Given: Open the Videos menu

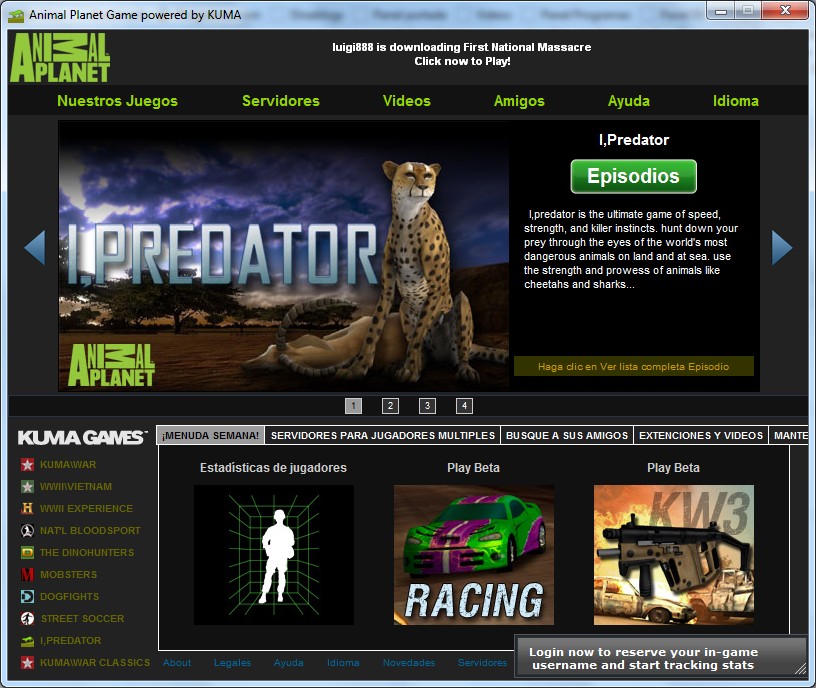Looking at the screenshot, I should point(406,101).
